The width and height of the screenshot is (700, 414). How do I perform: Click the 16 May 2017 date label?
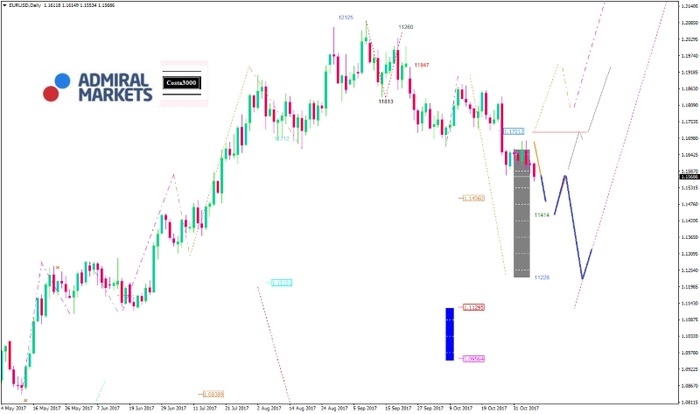pyautogui.click(x=47, y=408)
